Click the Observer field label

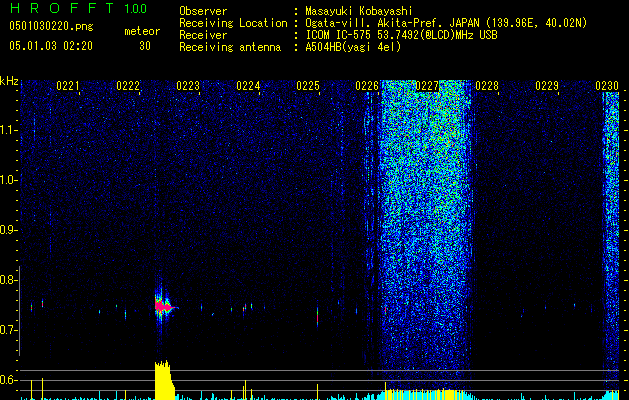(x=203, y=11)
